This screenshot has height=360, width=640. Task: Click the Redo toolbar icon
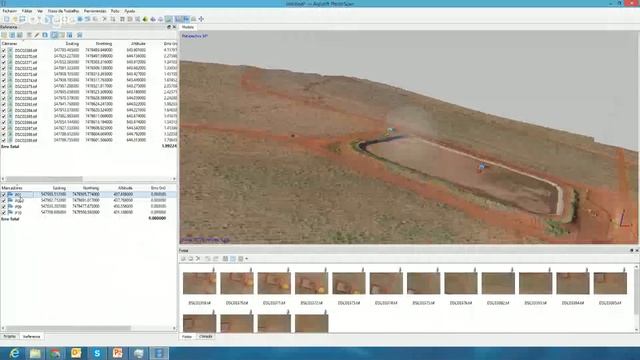[x=39, y=19]
